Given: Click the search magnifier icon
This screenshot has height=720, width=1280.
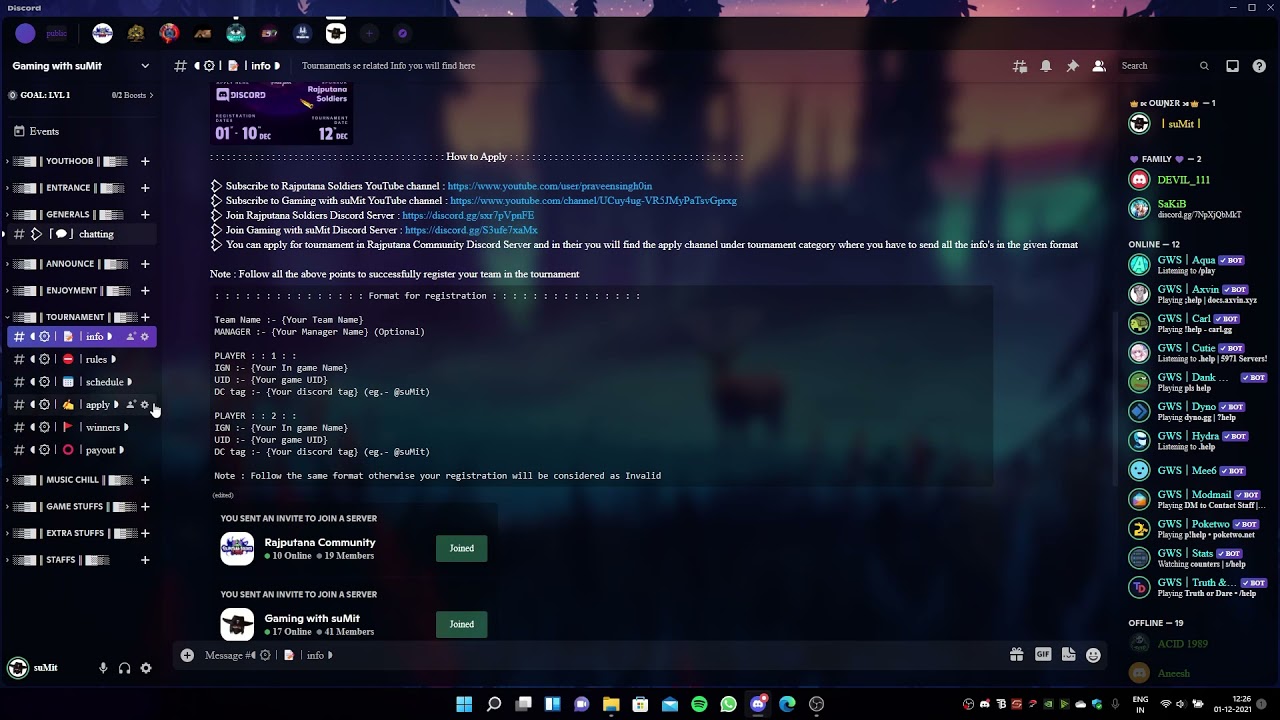Looking at the screenshot, I should tap(1204, 66).
